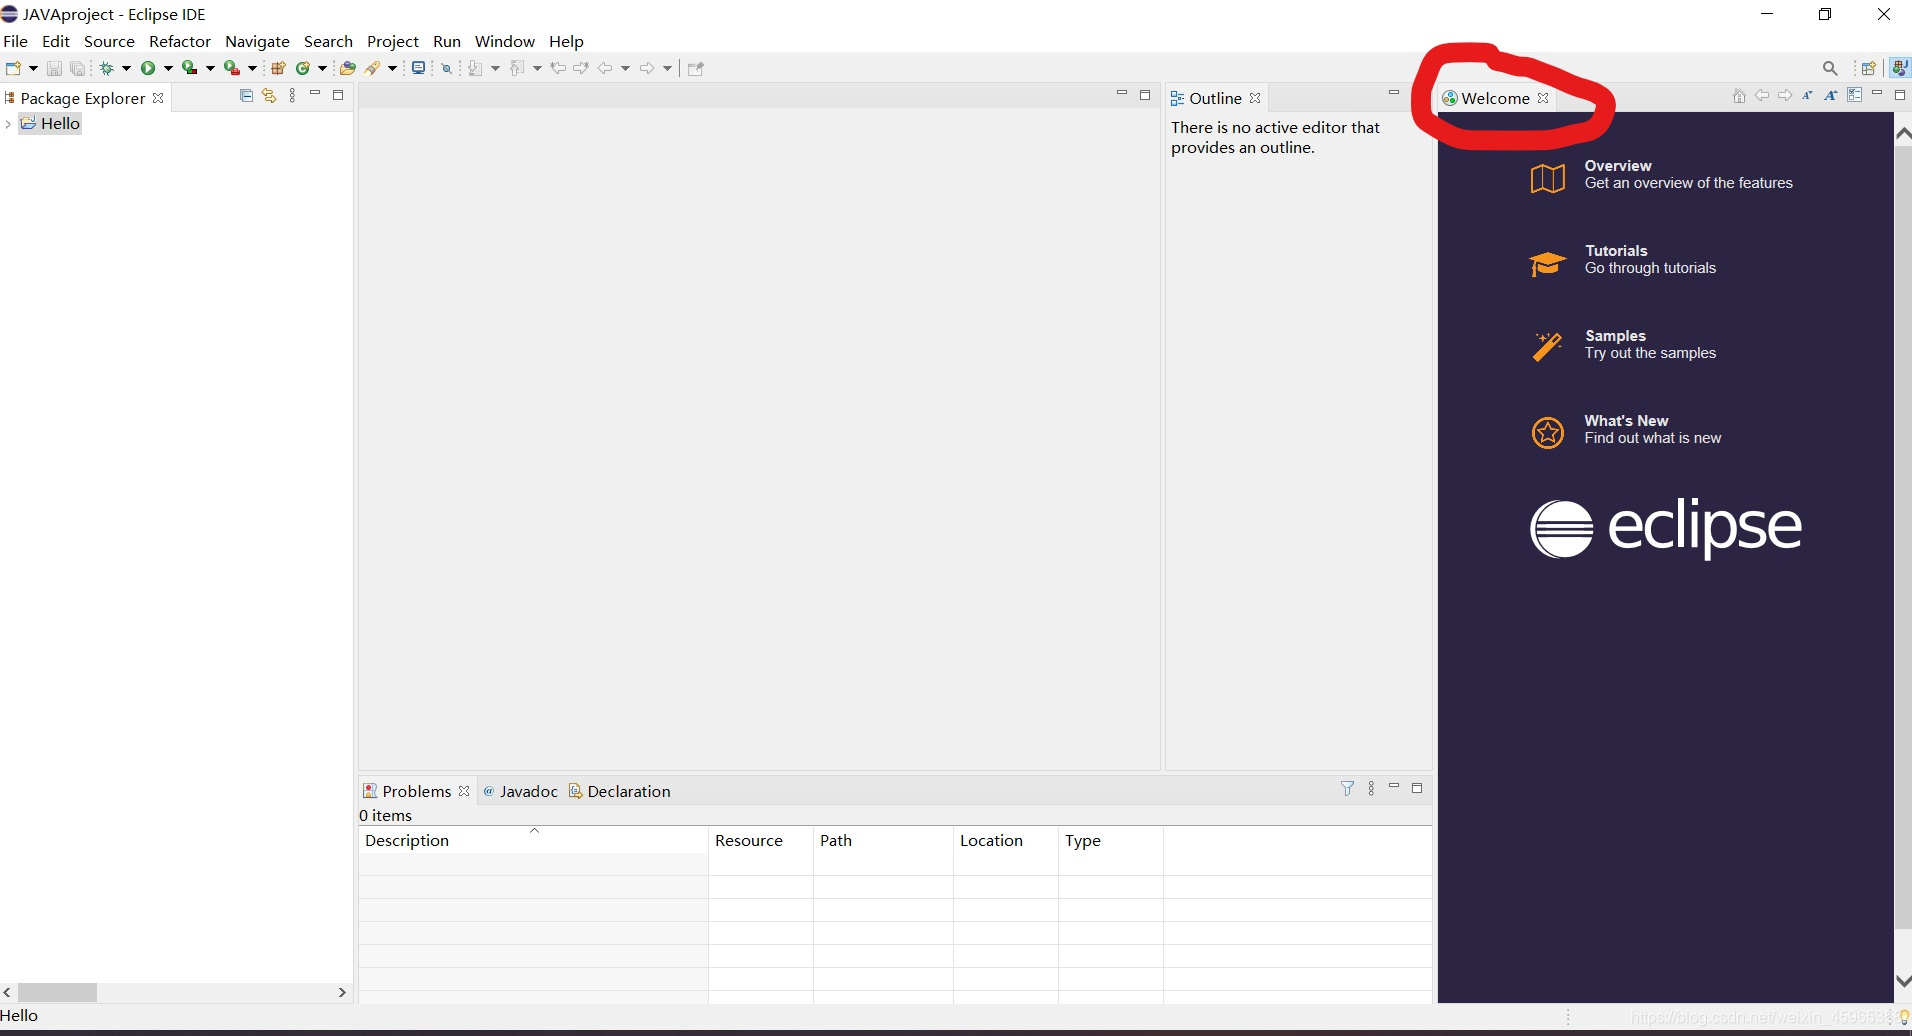The width and height of the screenshot is (1912, 1036).
Task: Click the Back navigation arrow in toolbar
Action: (x=605, y=68)
